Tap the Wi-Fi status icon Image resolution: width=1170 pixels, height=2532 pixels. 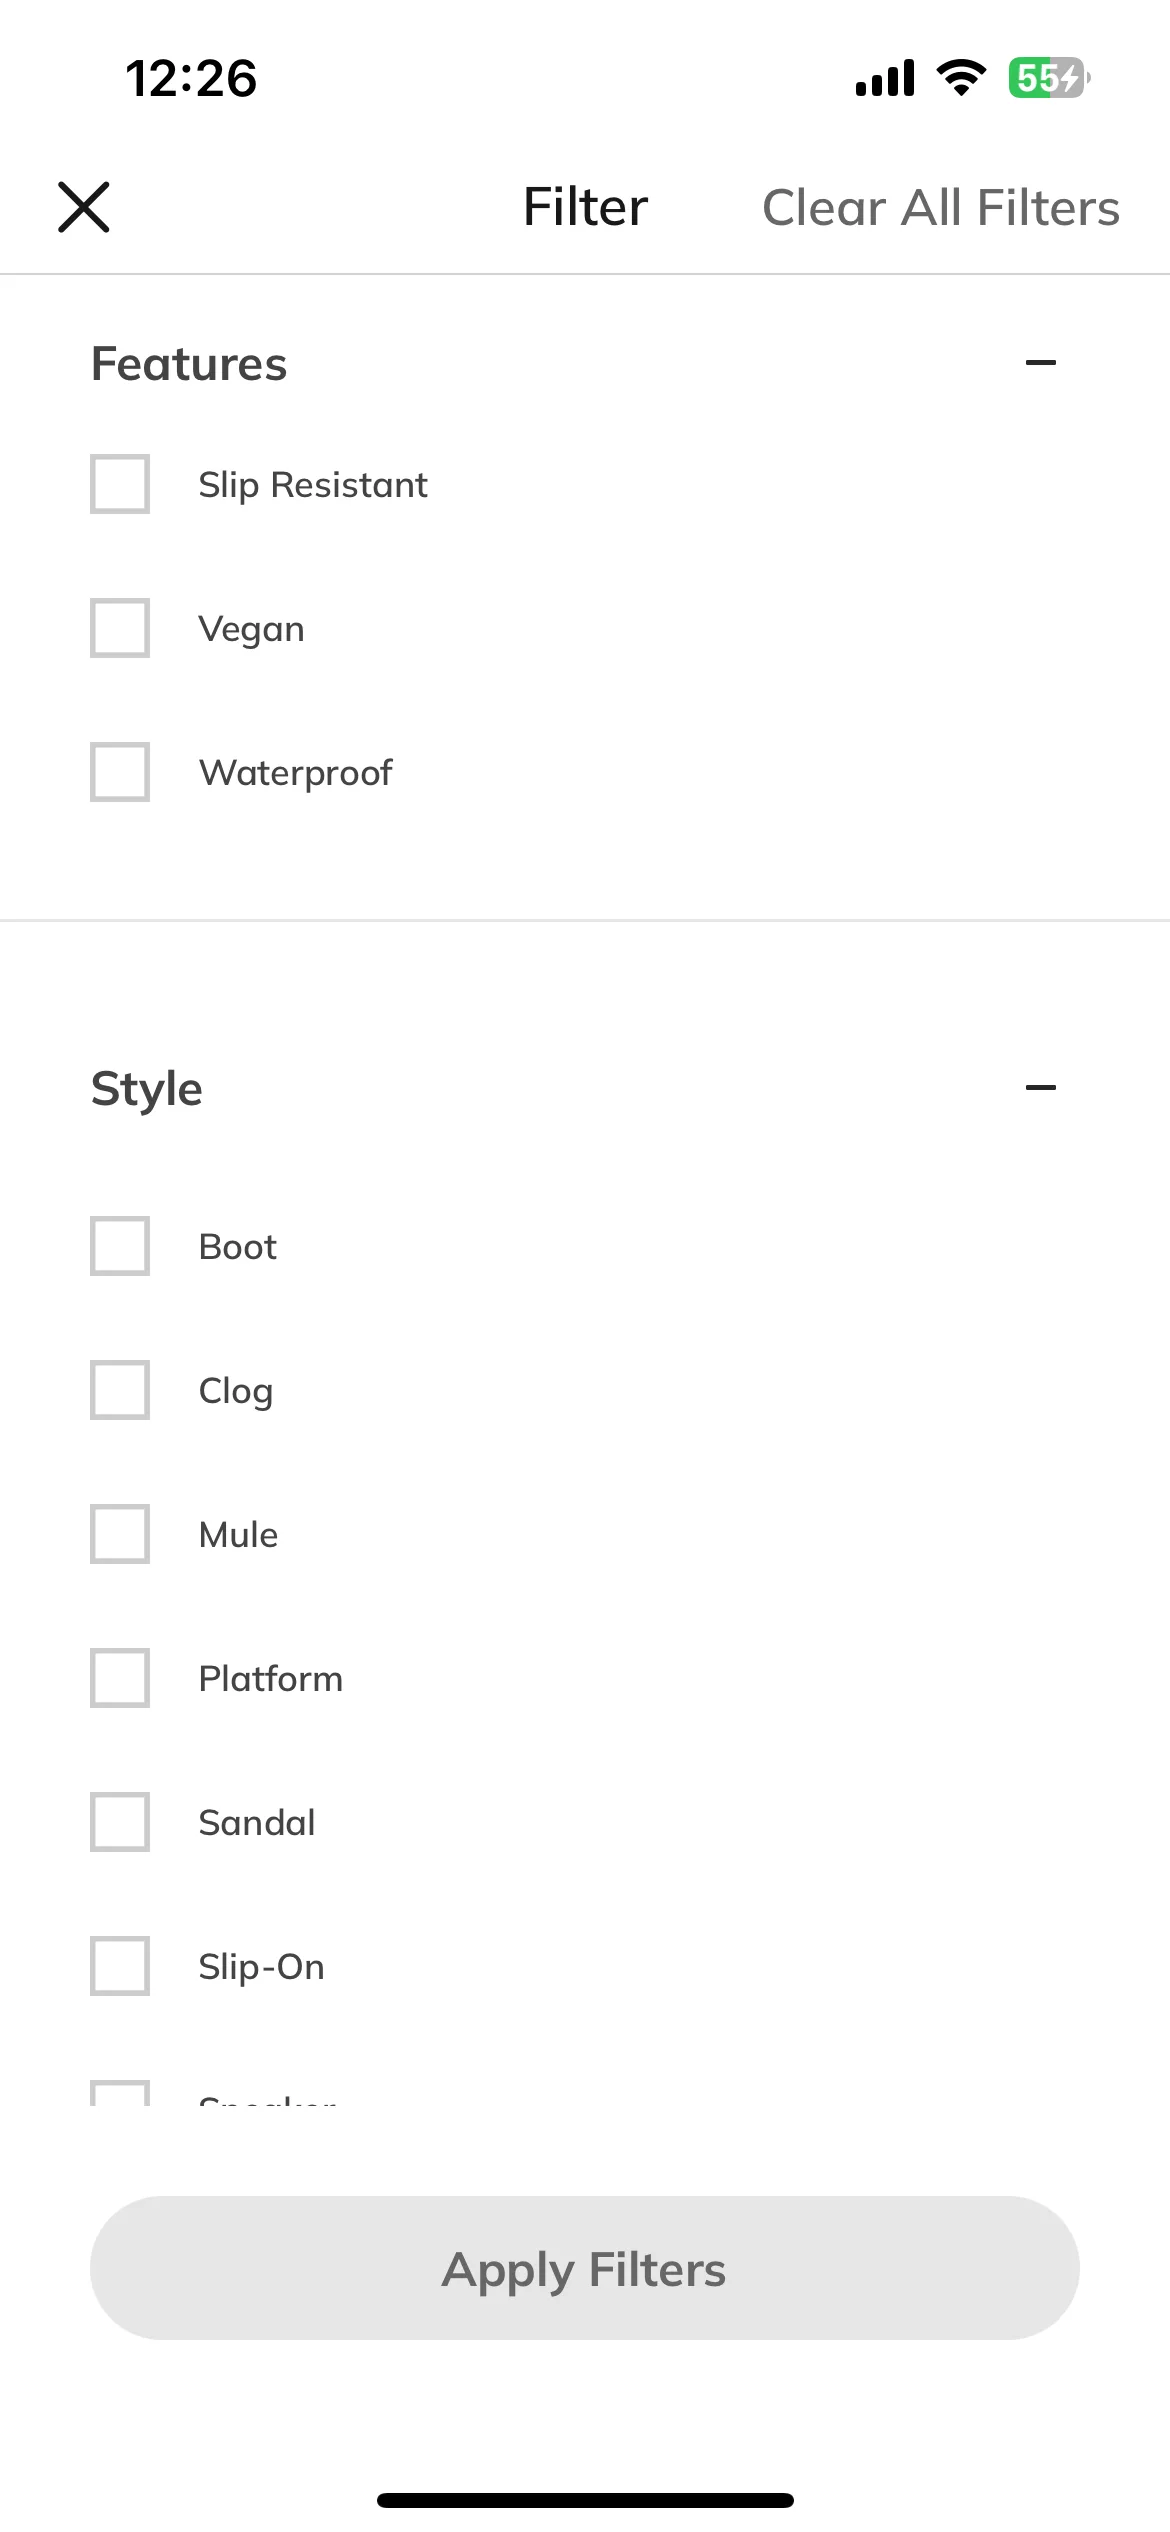coord(961,78)
